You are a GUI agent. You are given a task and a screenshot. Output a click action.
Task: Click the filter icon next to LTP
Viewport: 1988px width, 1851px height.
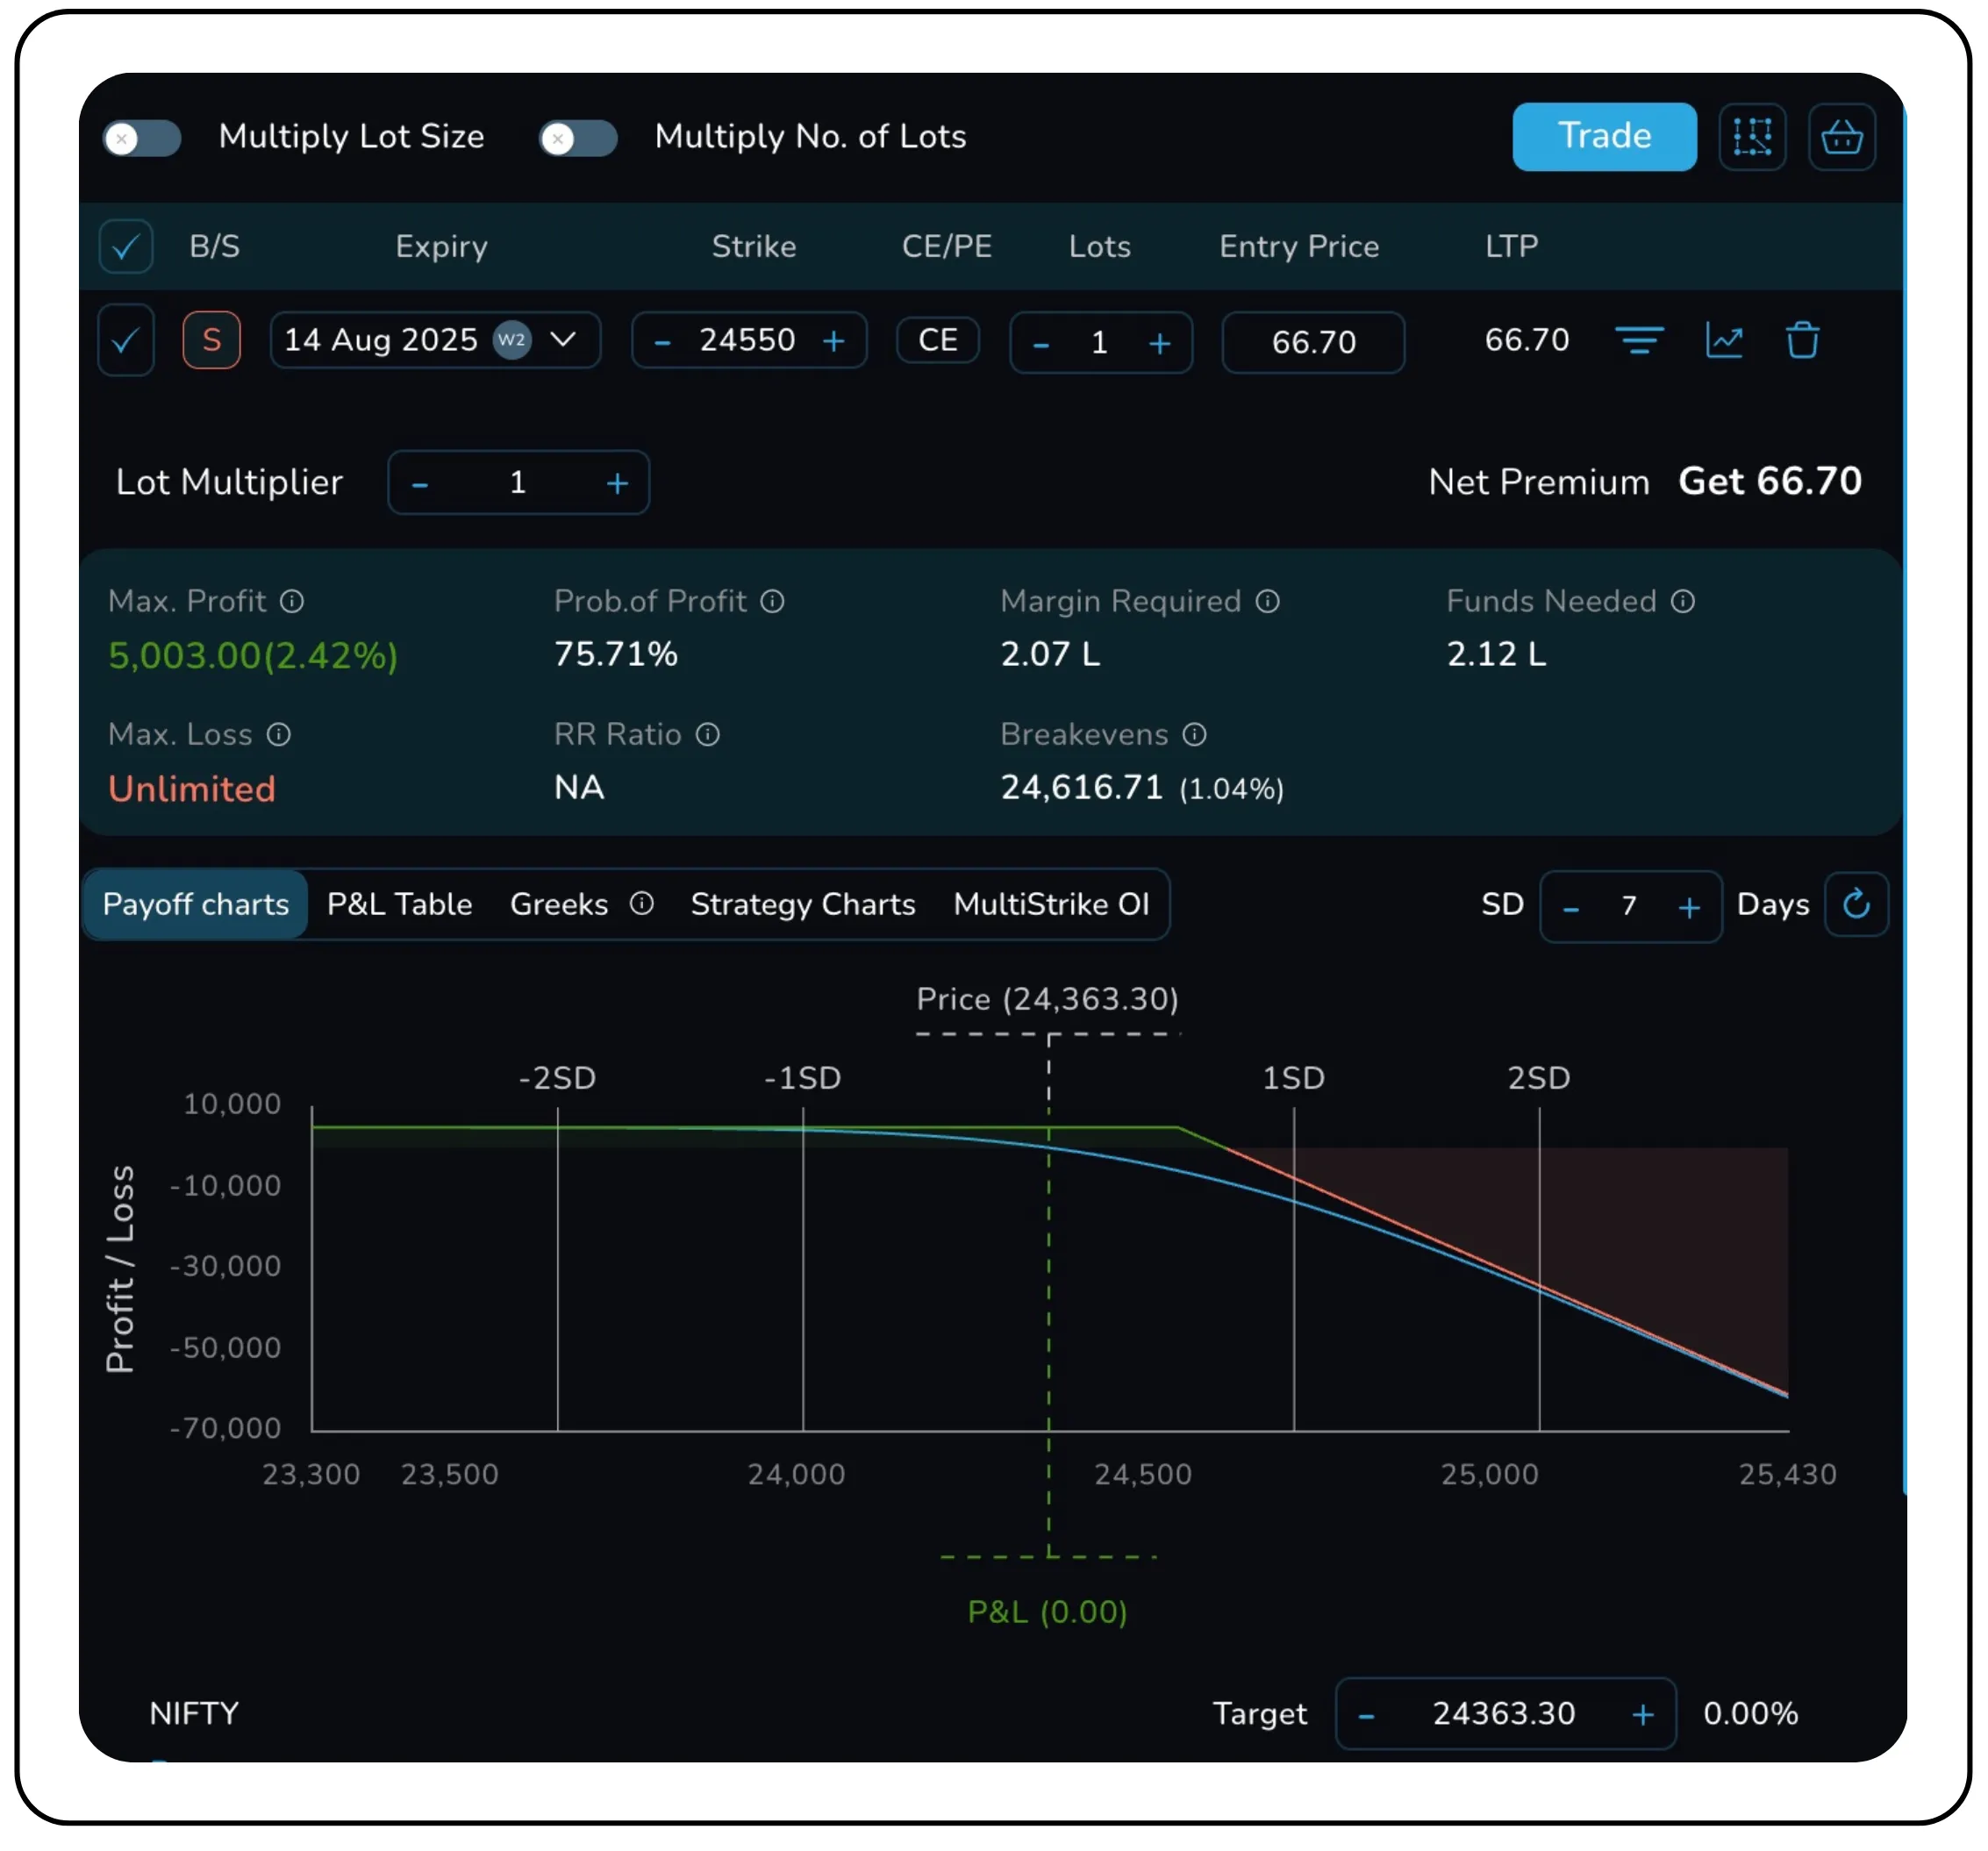[x=1641, y=341]
